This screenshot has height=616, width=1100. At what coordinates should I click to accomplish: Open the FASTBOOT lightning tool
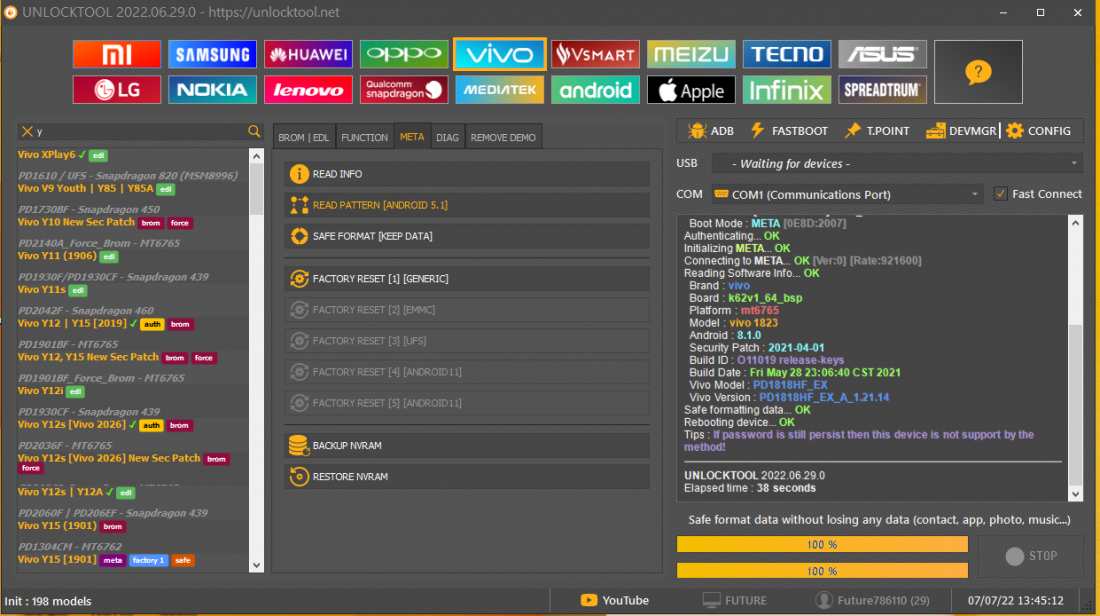(789, 131)
